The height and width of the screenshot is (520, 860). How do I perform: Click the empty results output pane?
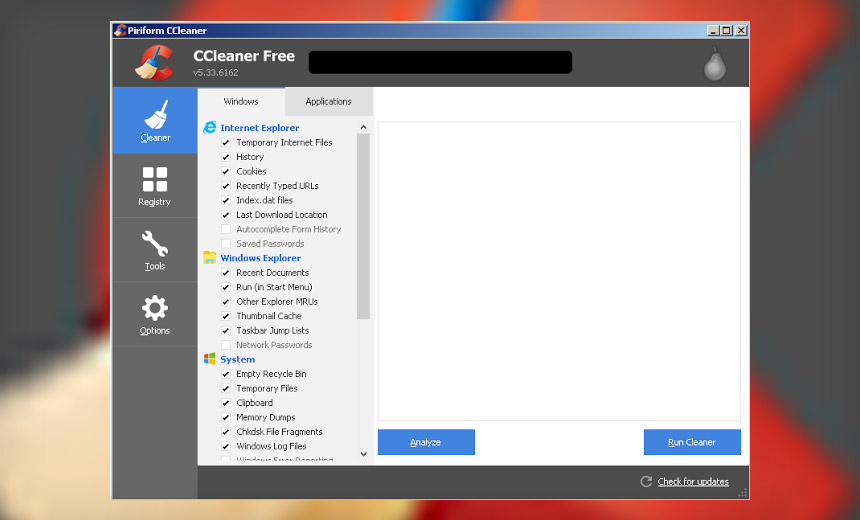[x=559, y=271]
